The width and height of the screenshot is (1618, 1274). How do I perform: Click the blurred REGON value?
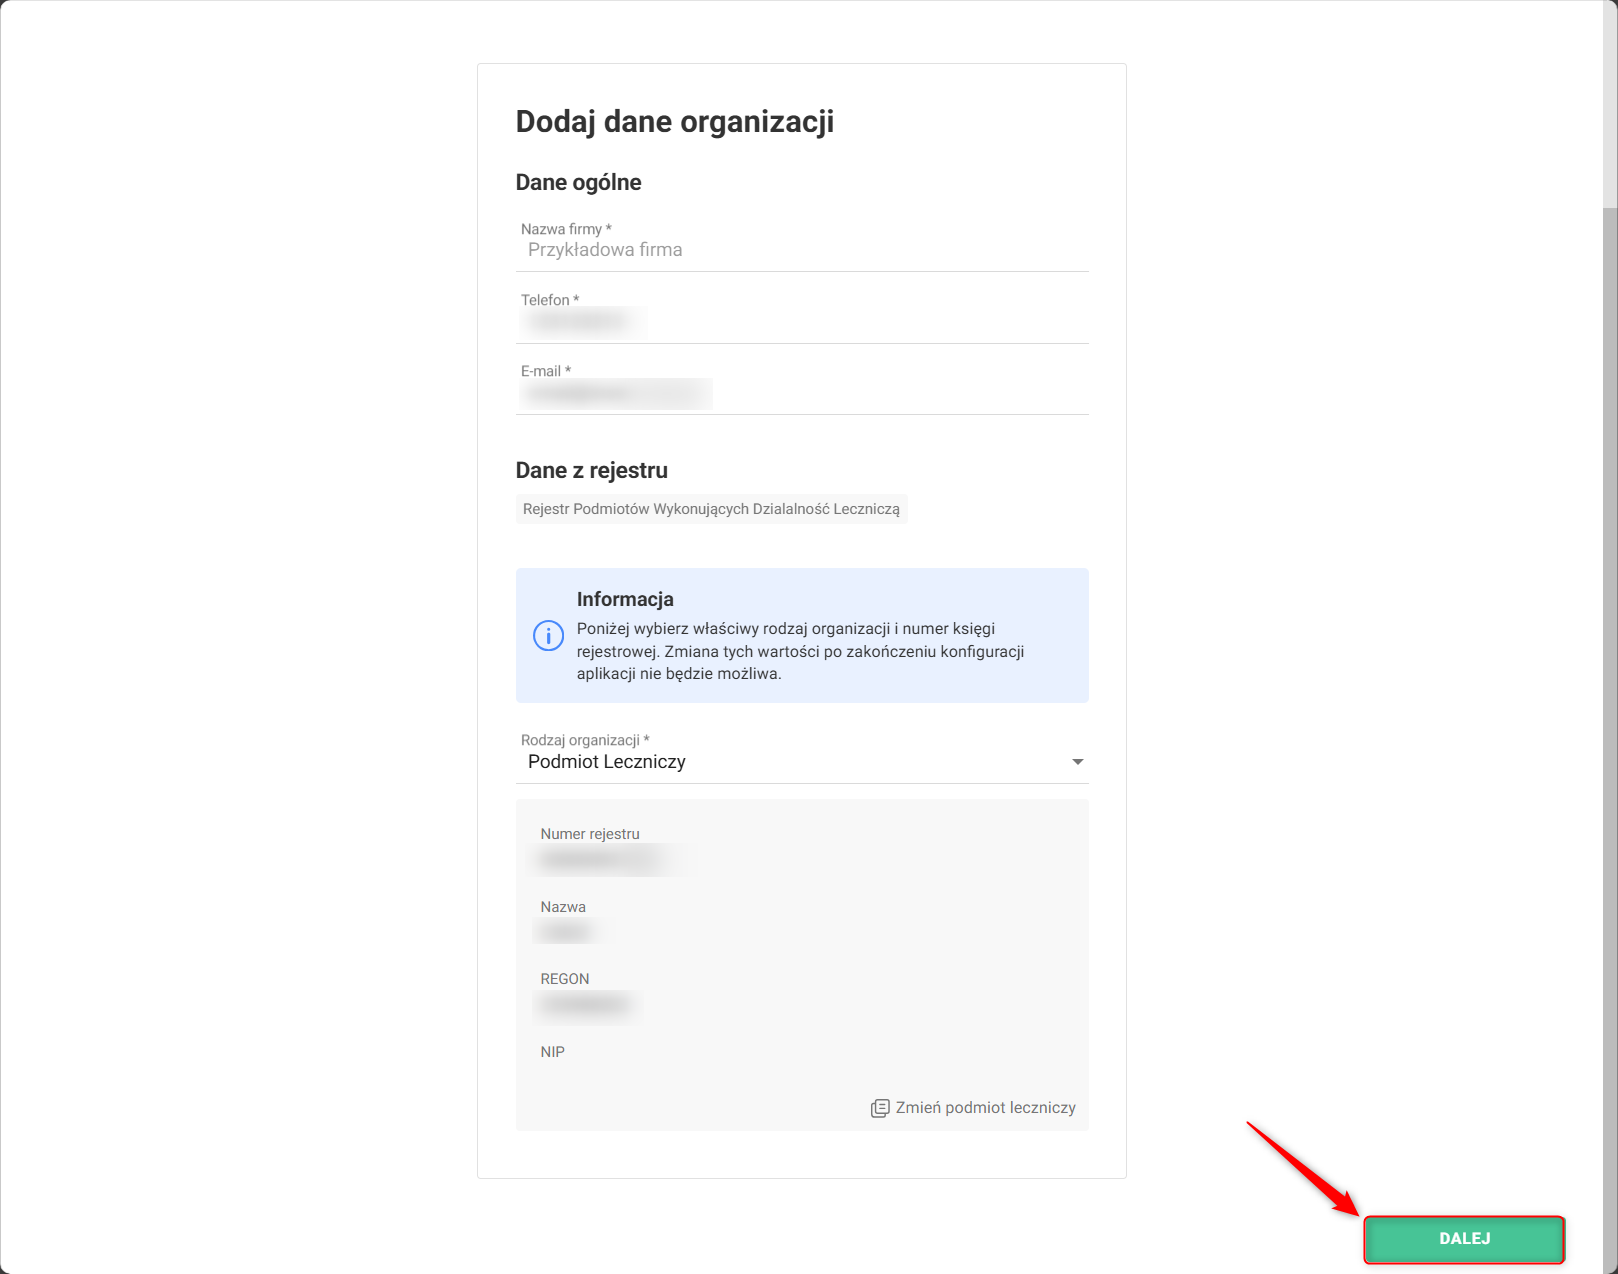click(x=586, y=1004)
